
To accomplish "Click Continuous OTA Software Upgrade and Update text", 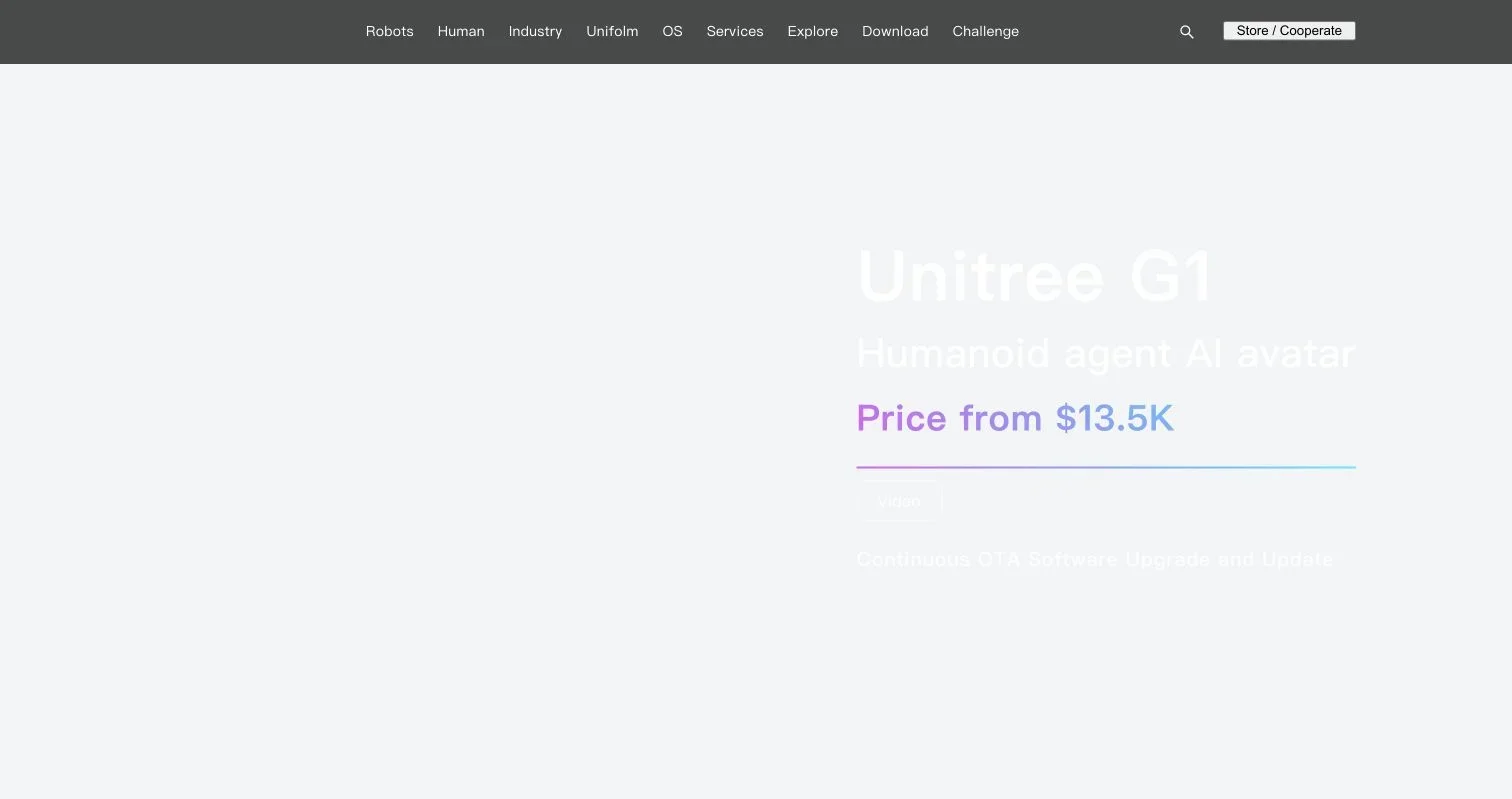I will tap(1095, 559).
